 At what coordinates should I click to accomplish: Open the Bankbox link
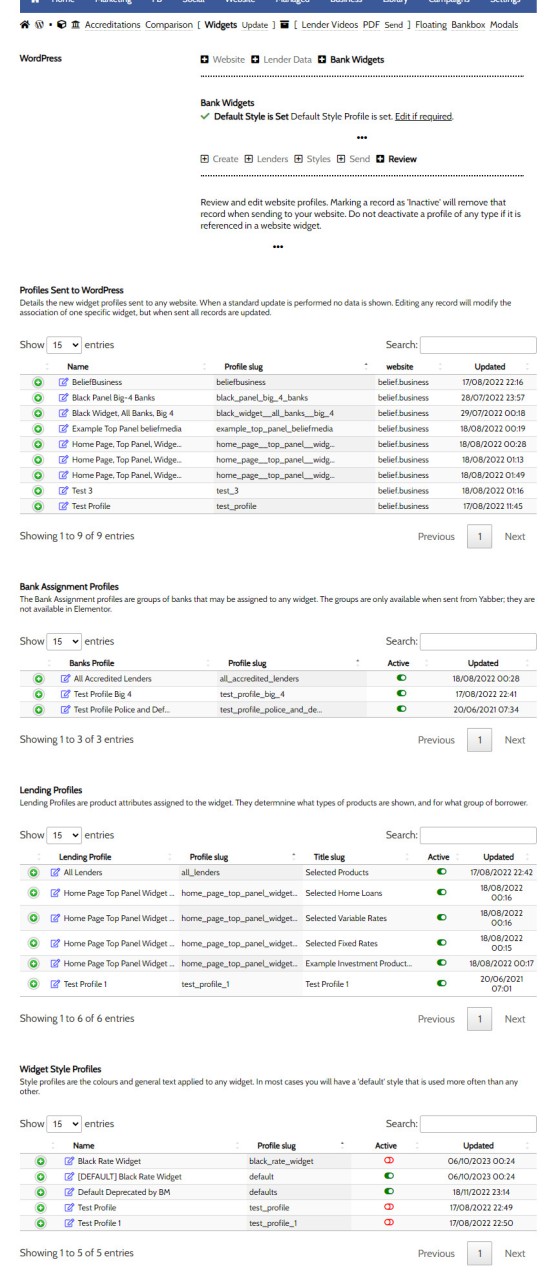467,24
